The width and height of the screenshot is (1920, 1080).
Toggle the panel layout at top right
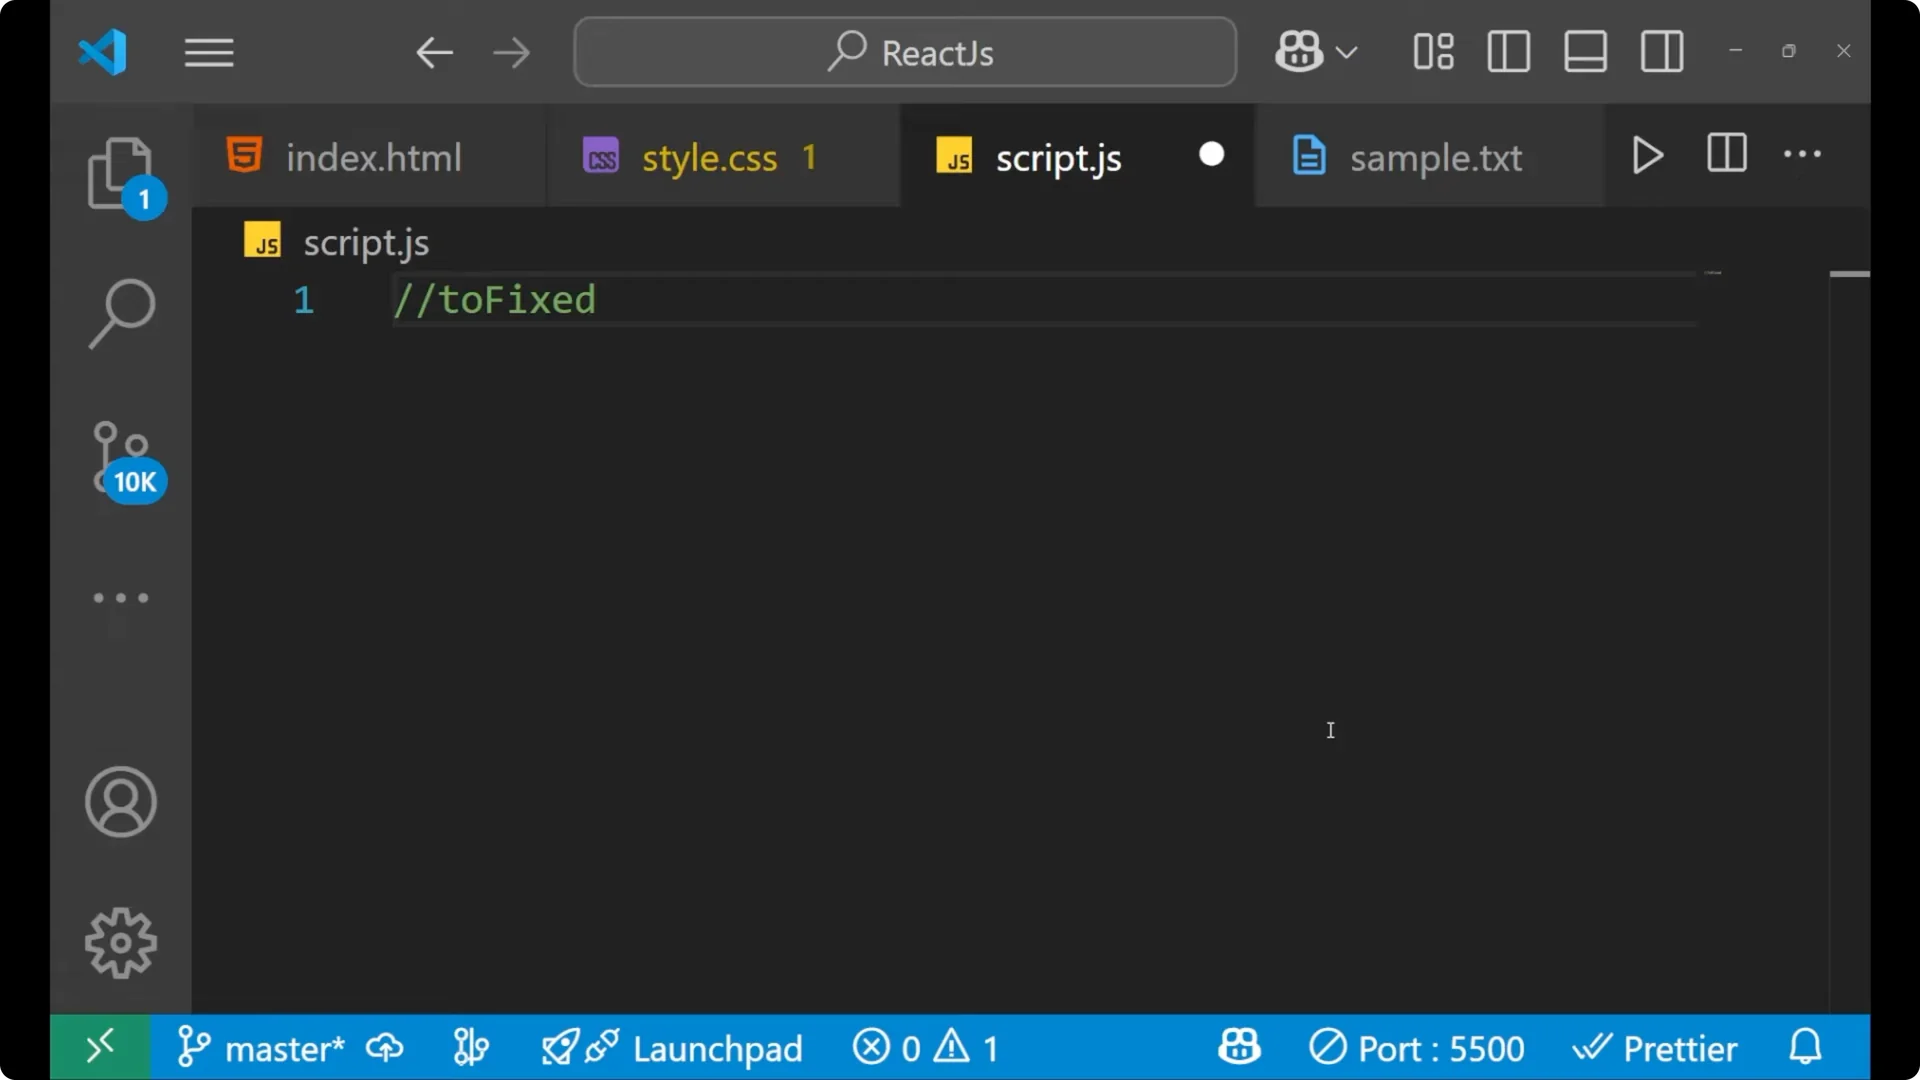point(1585,51)
